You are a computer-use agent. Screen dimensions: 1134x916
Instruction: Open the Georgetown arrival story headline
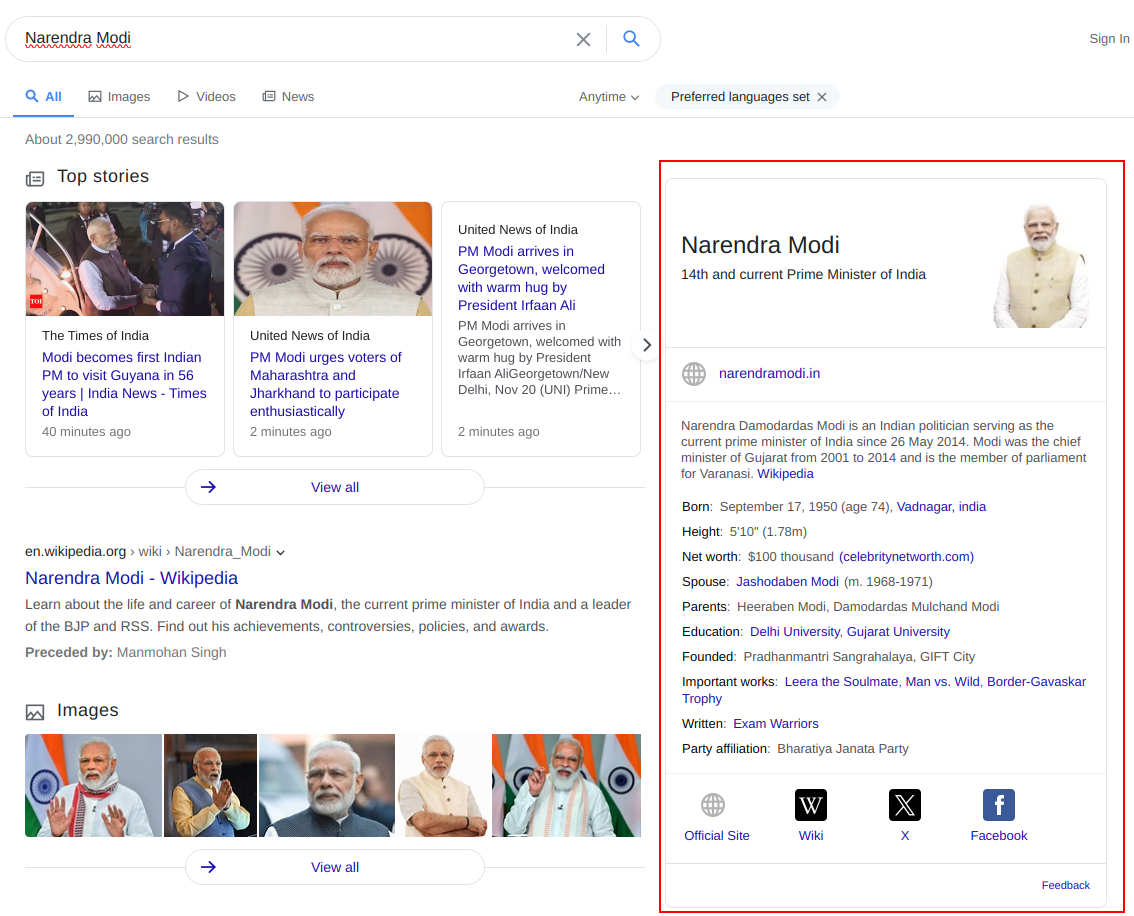(531, 278)
